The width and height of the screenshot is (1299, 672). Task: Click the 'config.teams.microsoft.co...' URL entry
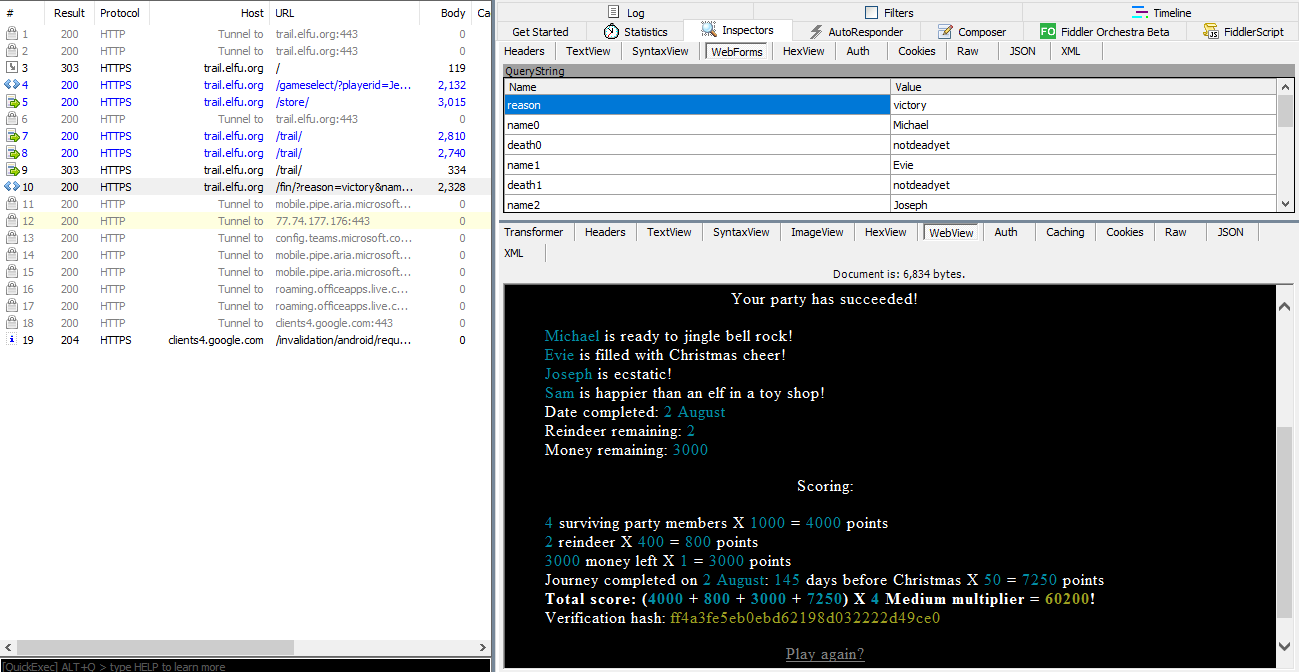343,238
